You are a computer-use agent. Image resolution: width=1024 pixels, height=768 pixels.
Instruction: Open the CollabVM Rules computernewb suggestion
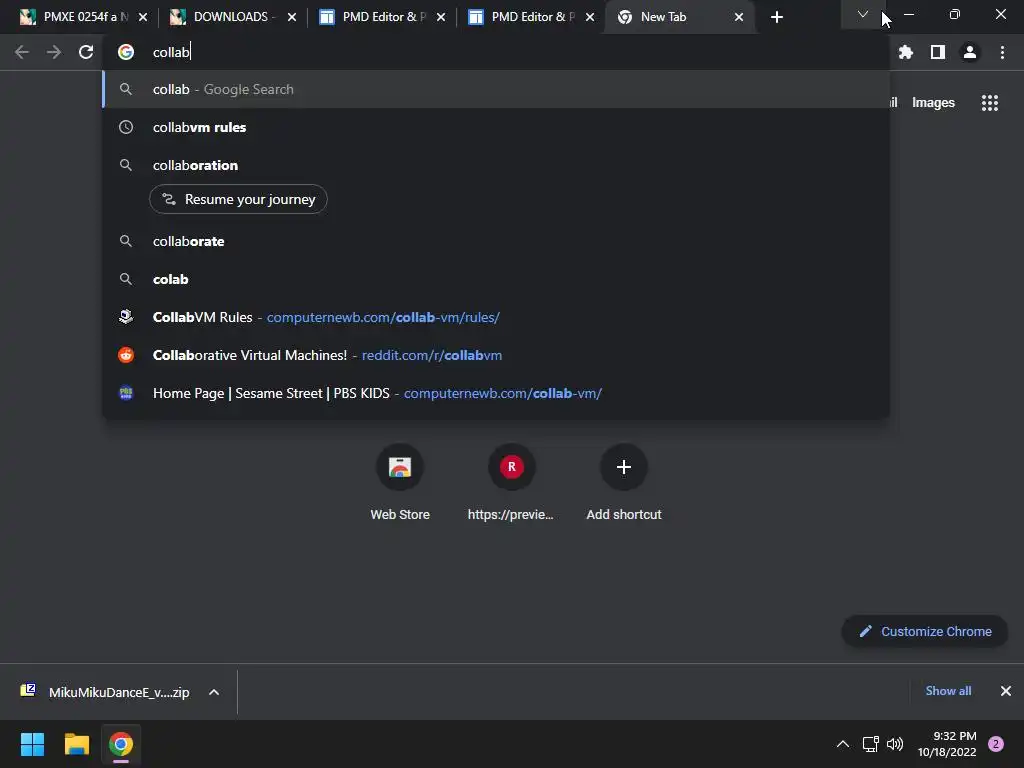(496, 317)
